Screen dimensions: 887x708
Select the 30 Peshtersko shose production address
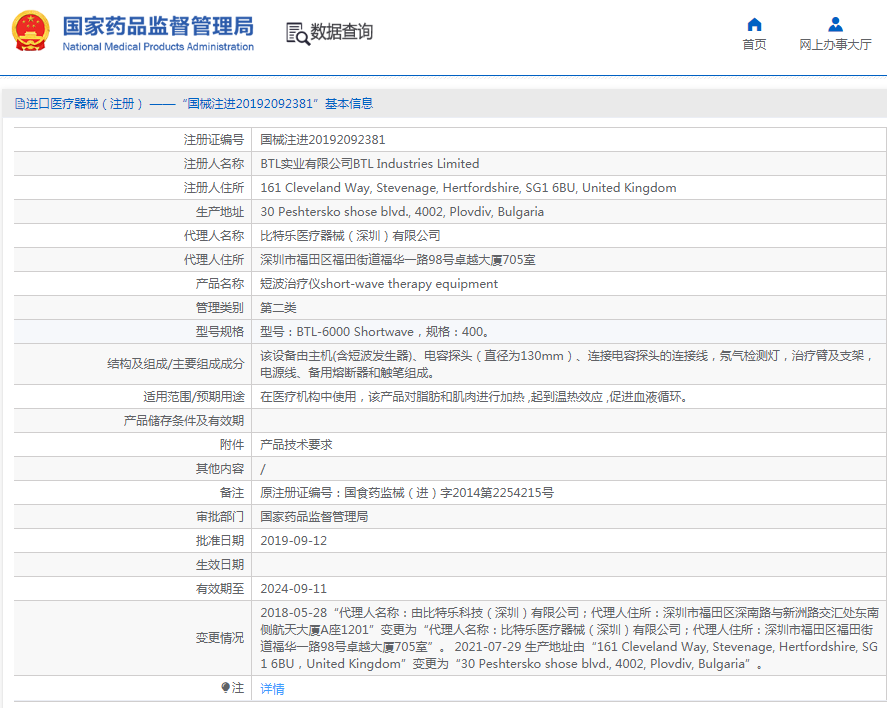[402, 211]
